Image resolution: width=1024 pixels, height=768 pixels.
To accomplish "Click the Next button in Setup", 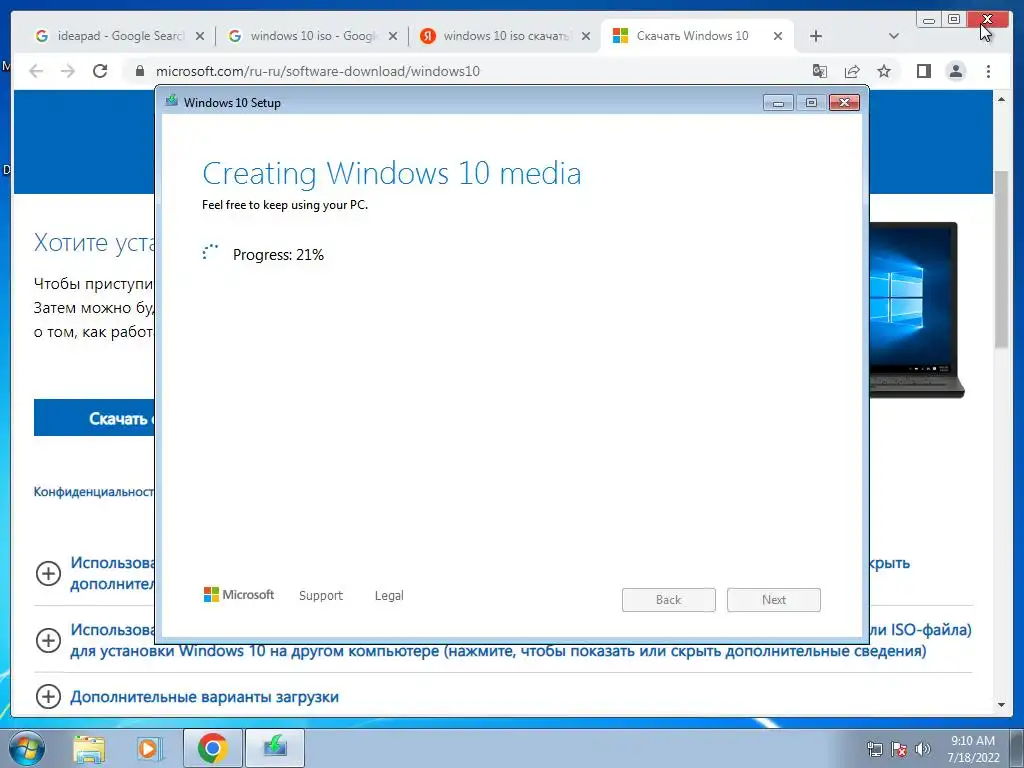I will (x=774, y=600).
